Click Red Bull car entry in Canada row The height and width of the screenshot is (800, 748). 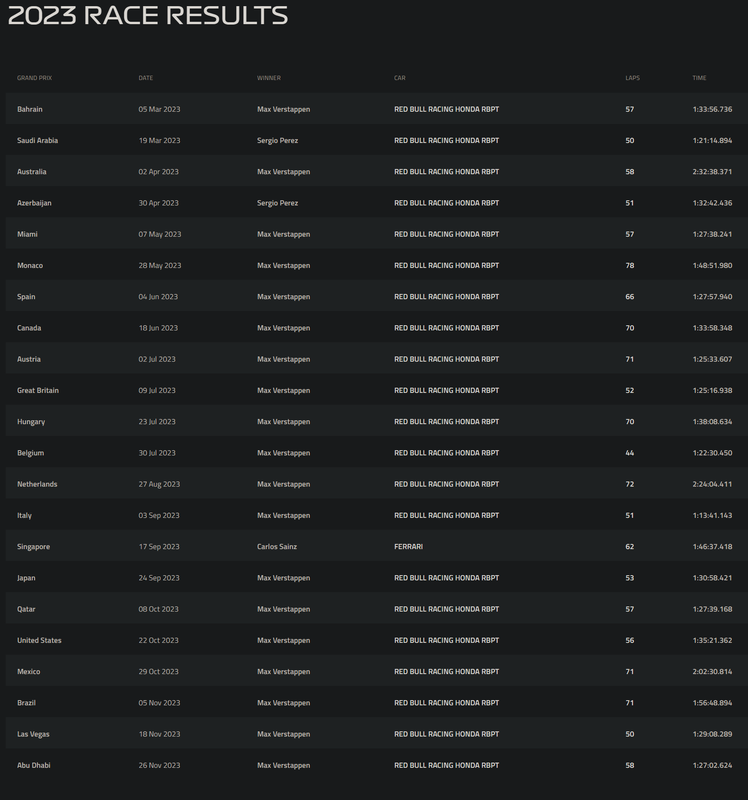pos(446,328)
